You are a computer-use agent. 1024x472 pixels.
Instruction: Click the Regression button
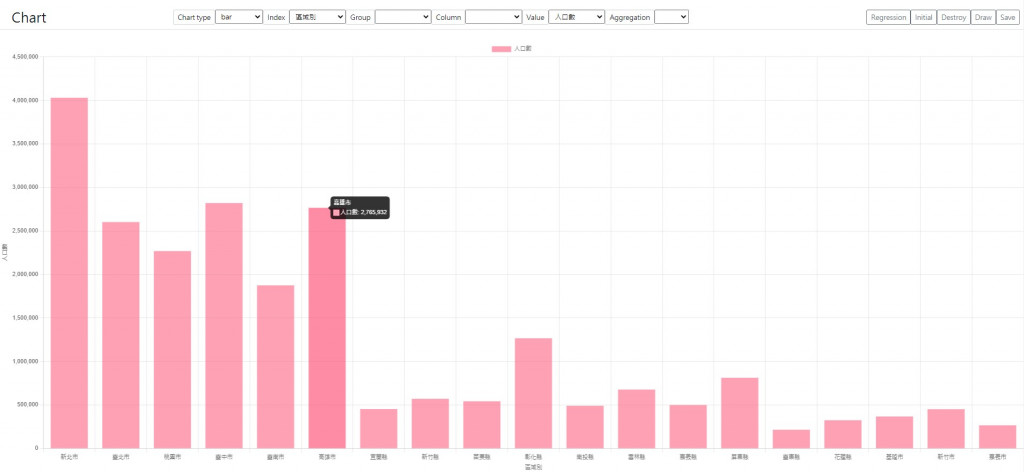[888, 18]
